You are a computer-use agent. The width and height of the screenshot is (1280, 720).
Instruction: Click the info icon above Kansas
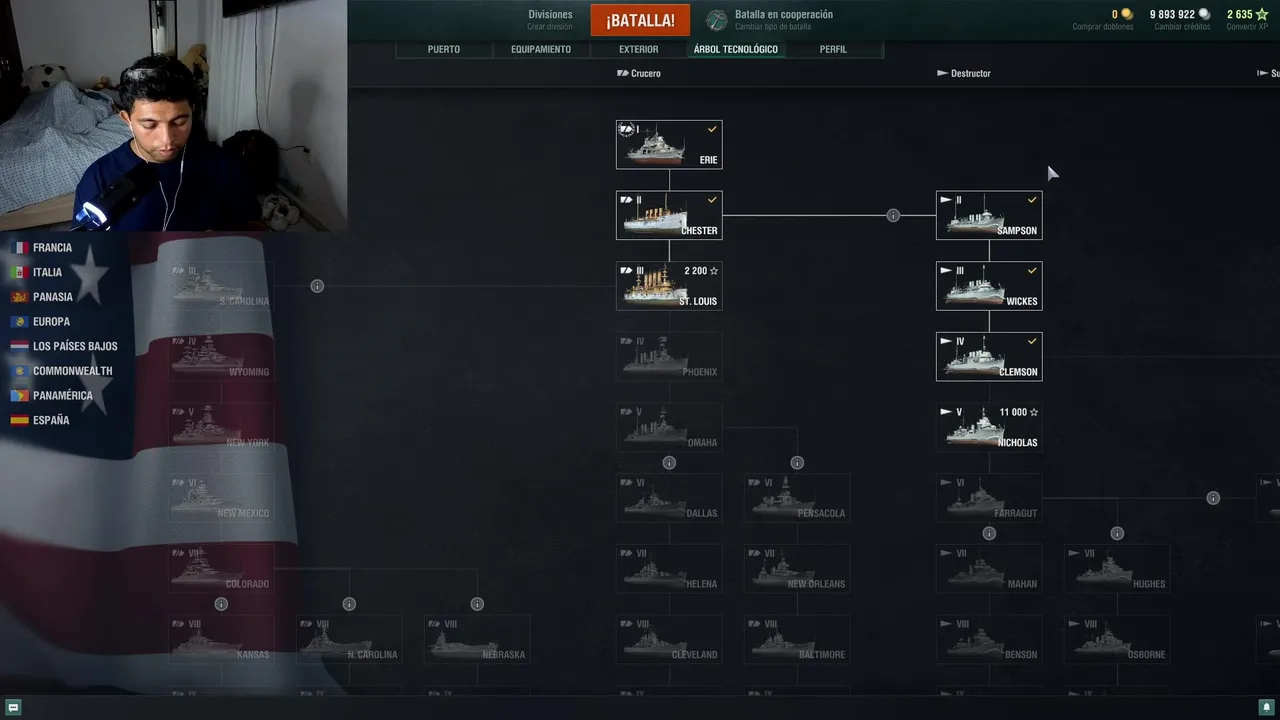click(221, 604)
